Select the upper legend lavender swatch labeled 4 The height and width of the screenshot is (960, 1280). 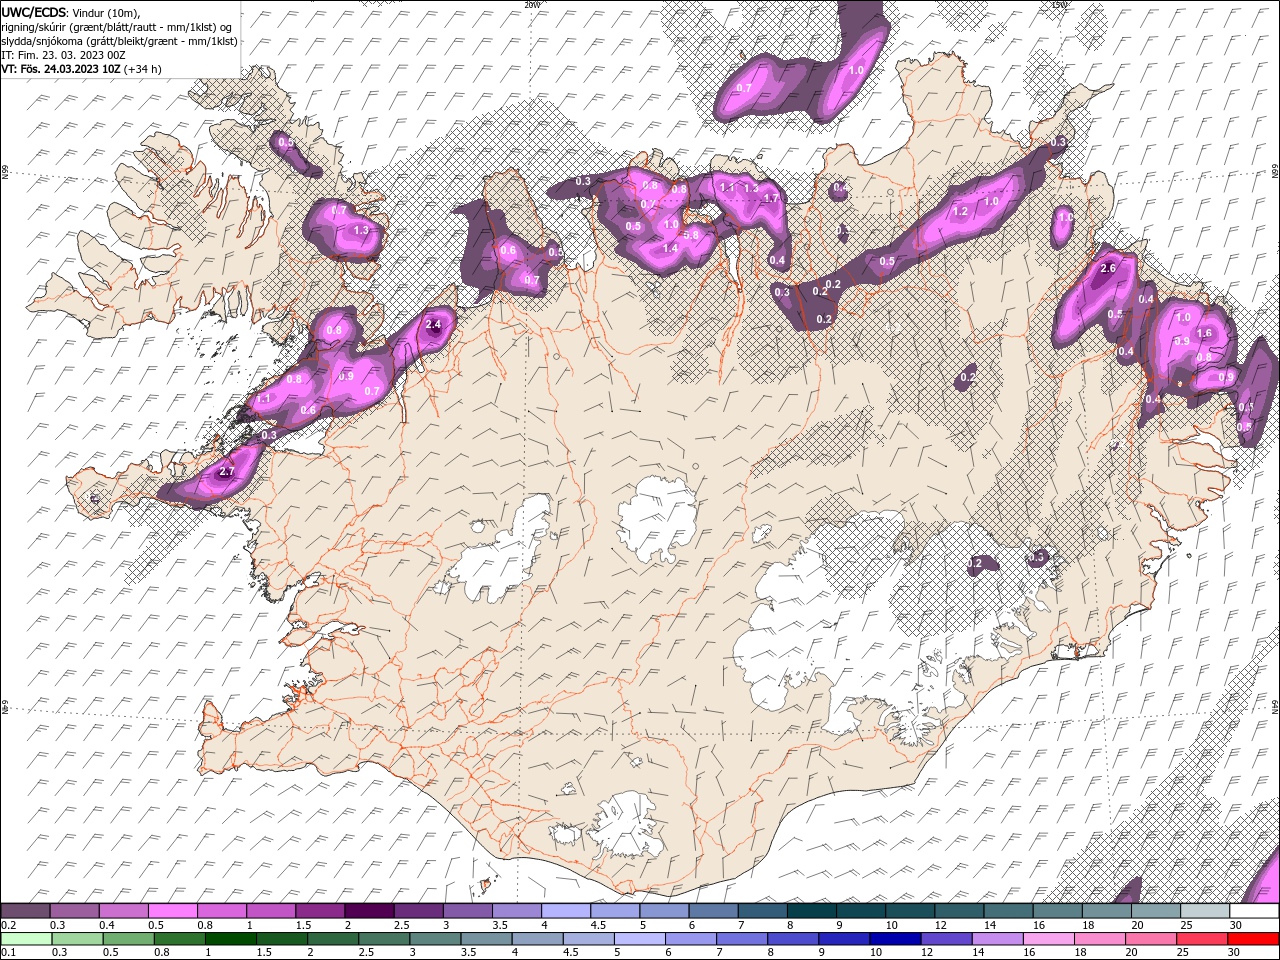point(565,911)
